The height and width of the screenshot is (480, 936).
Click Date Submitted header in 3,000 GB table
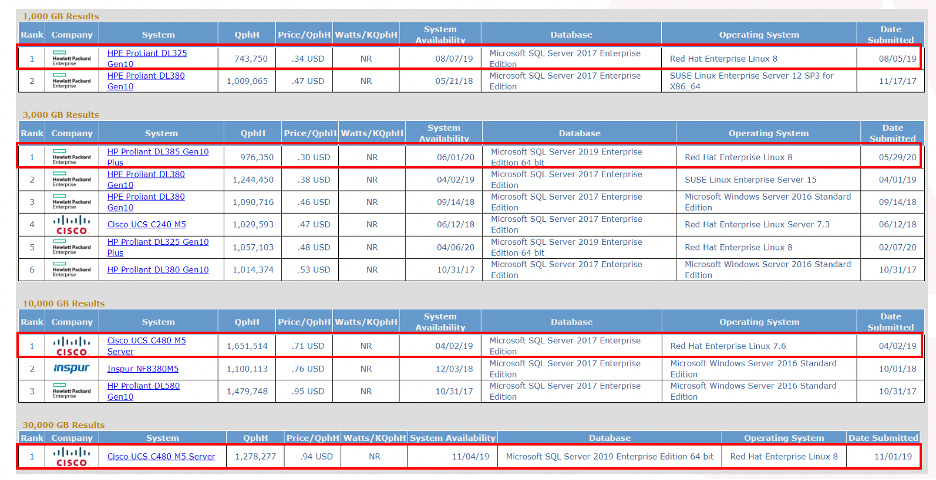[x=892, y=133]
